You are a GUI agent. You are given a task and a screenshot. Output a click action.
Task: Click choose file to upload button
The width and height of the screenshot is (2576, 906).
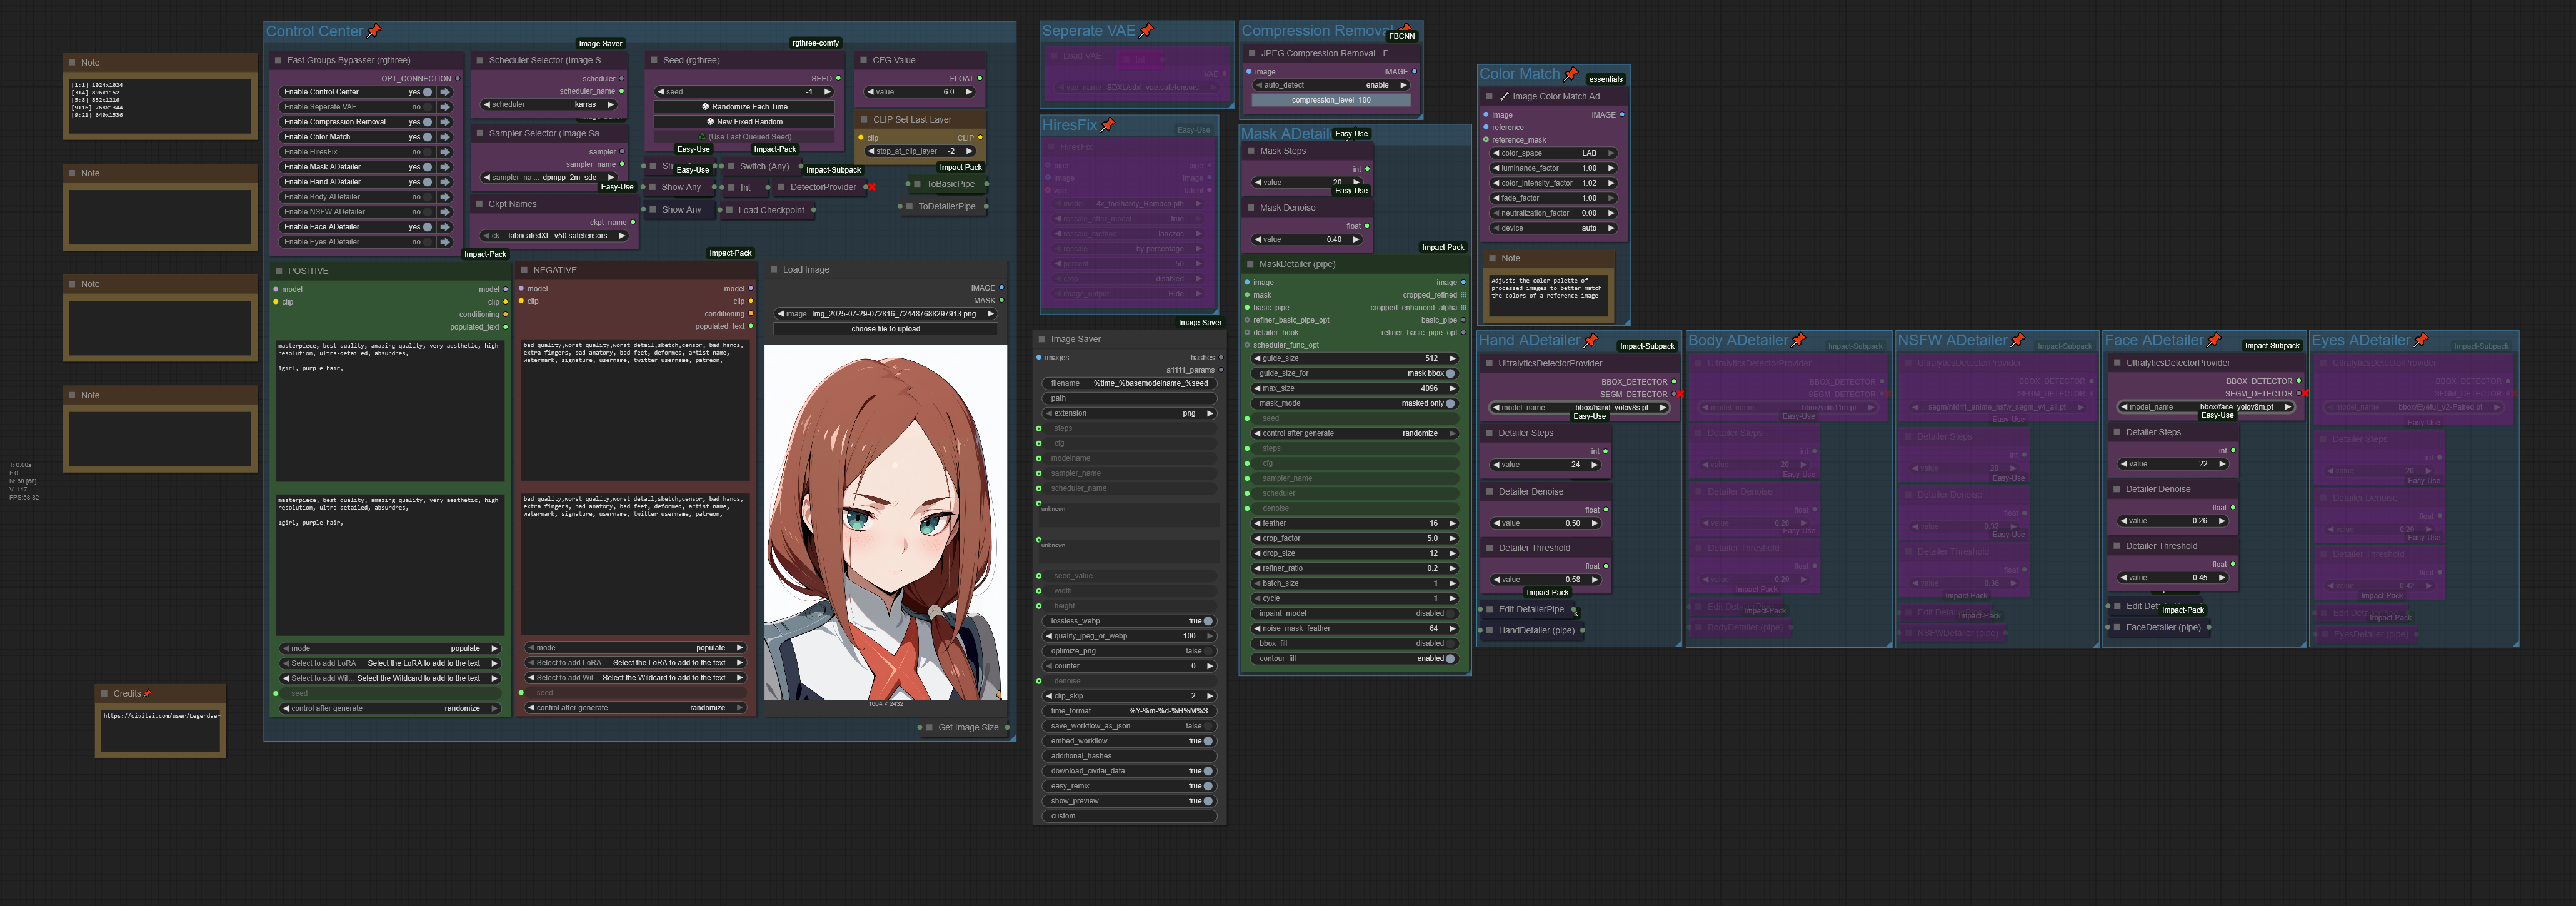point(886,329)
